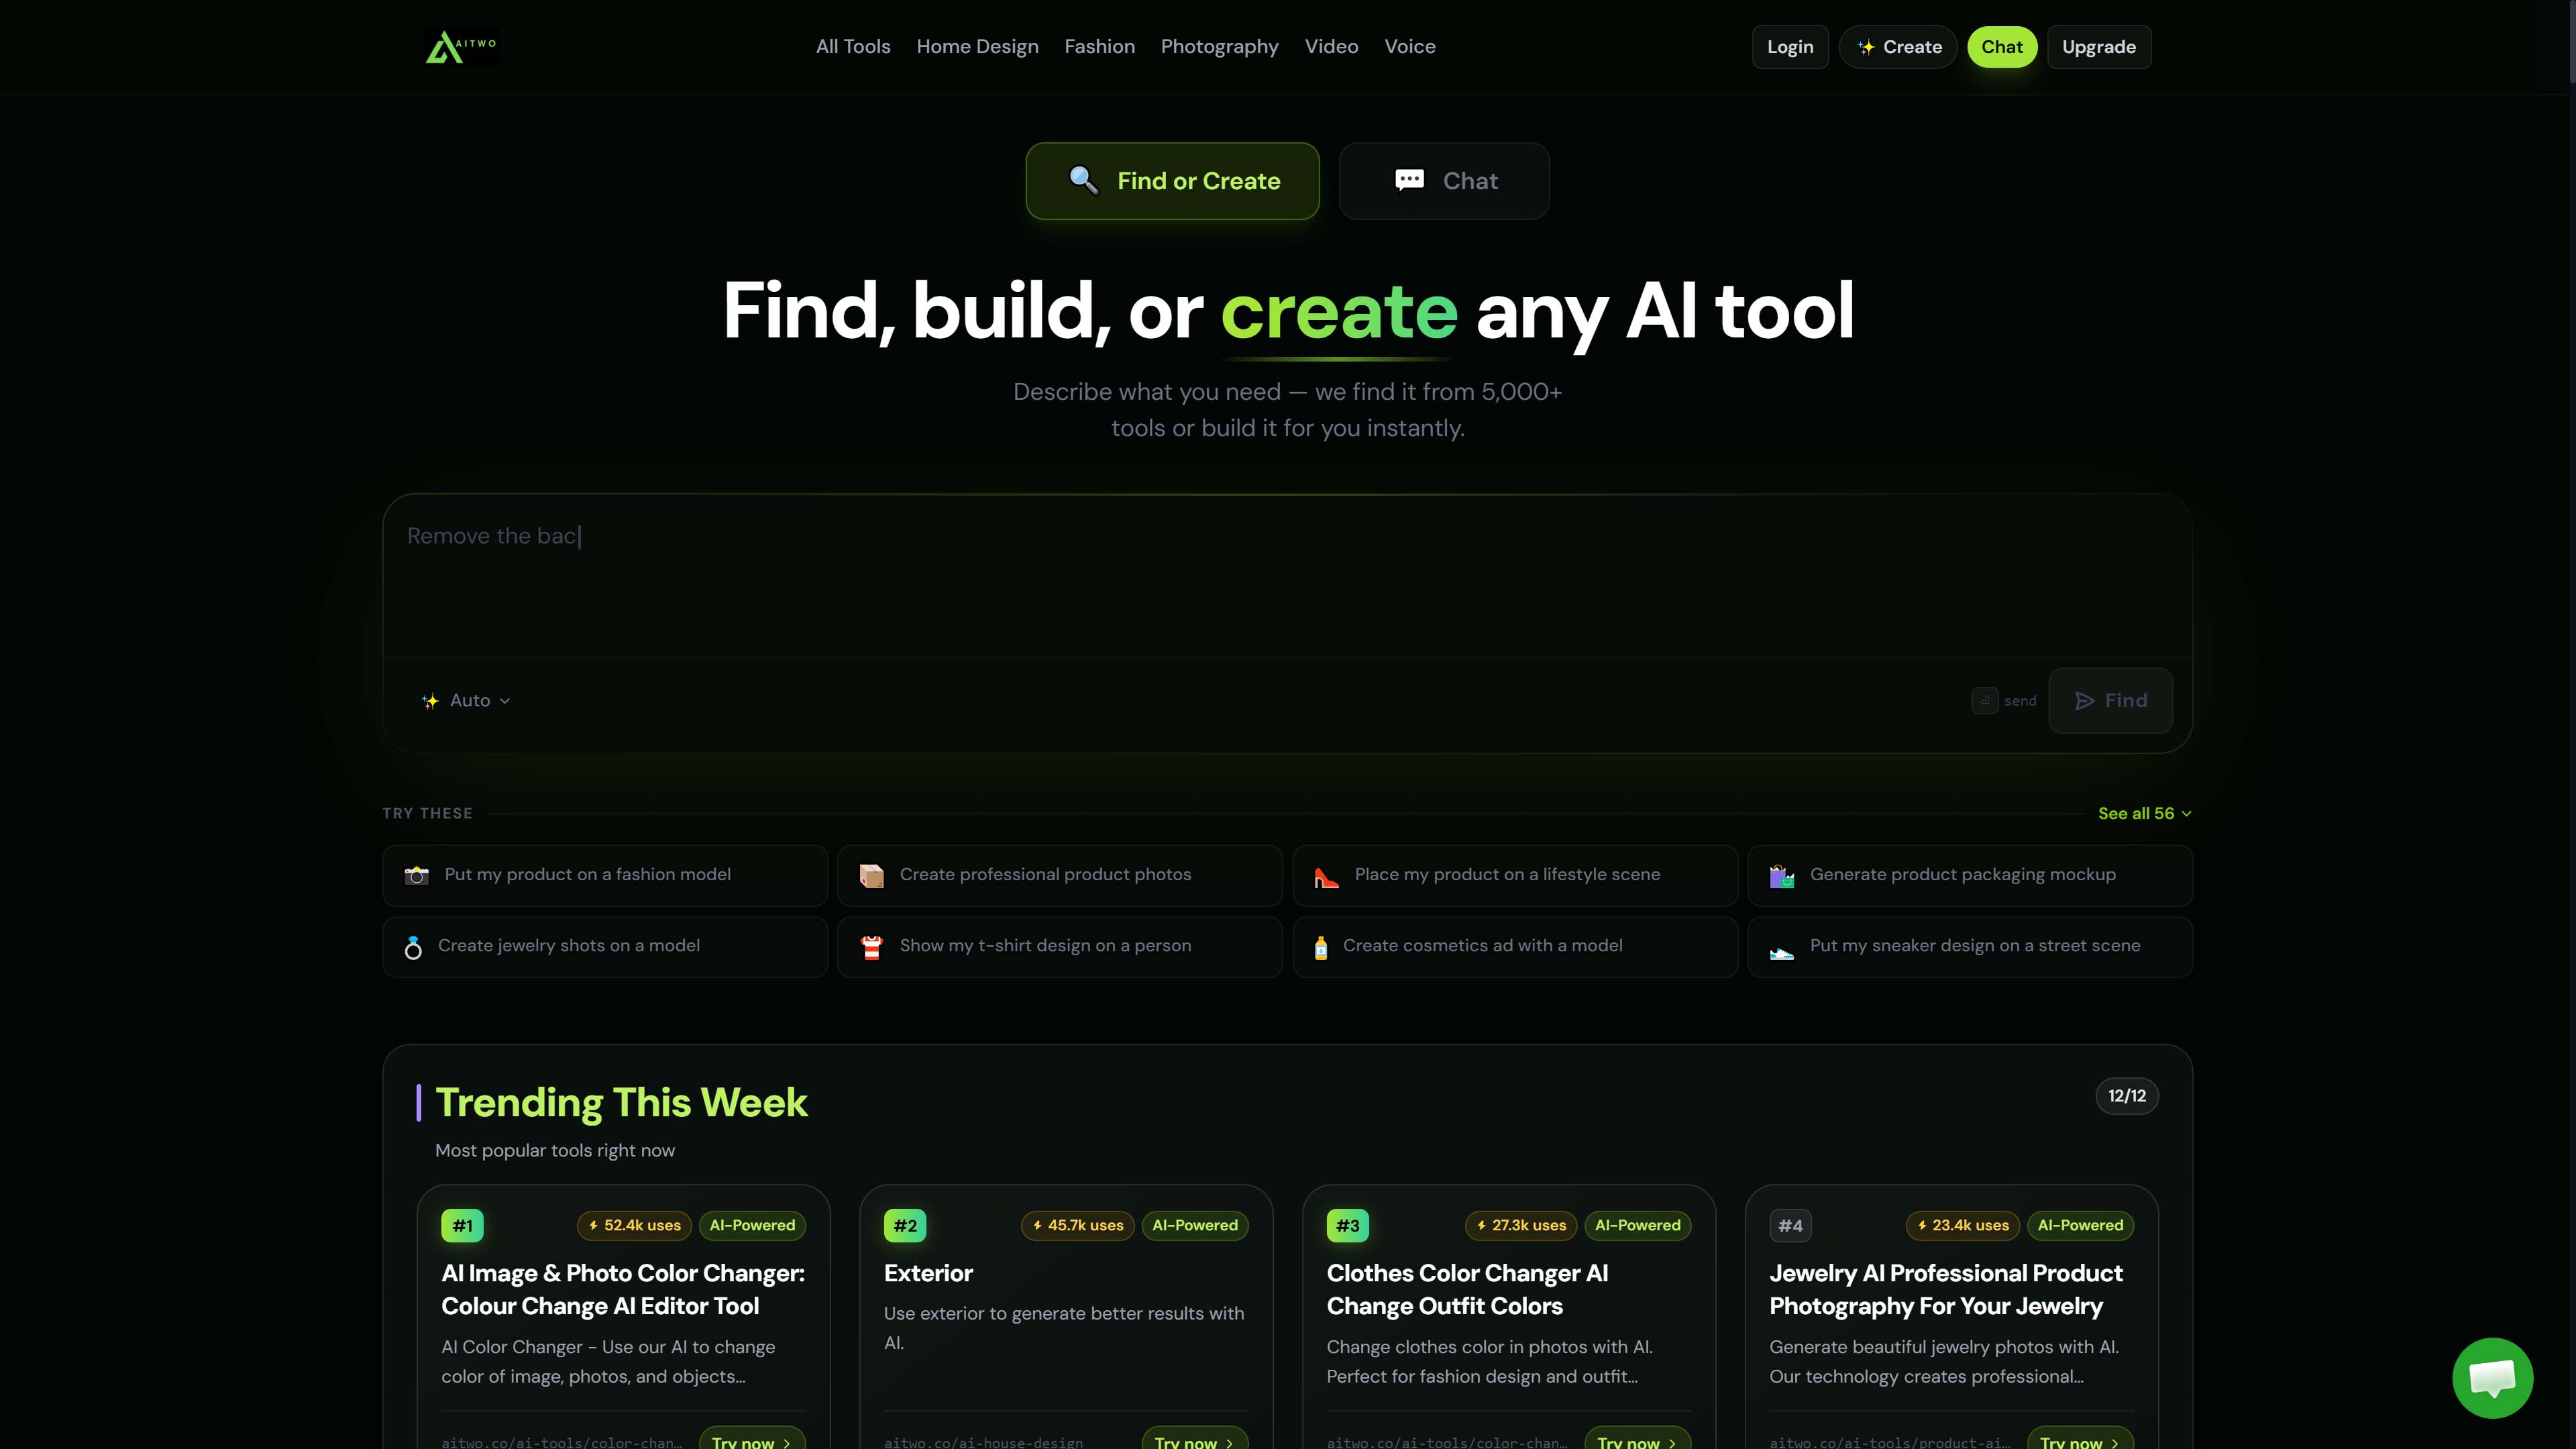
Task: Select Put my sneaker design on a street scene
Action: coord(1970,947)
